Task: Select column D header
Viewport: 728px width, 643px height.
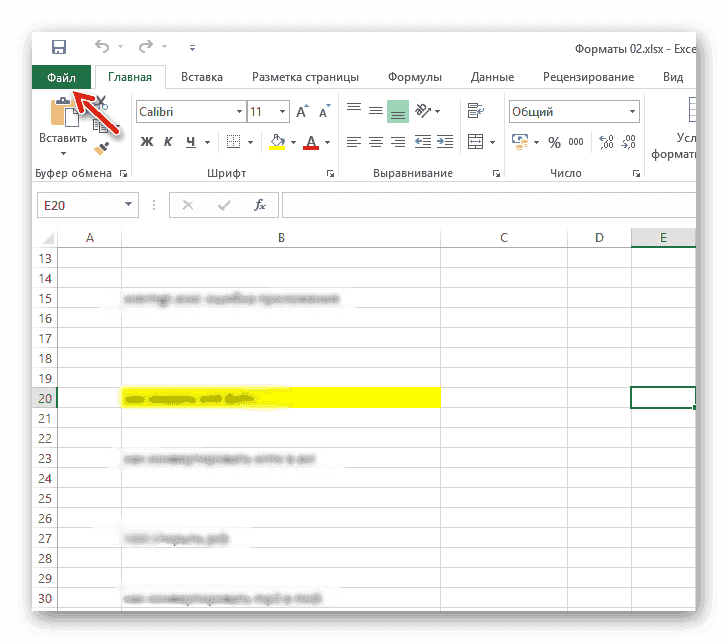Action: [x=599, y=238]
